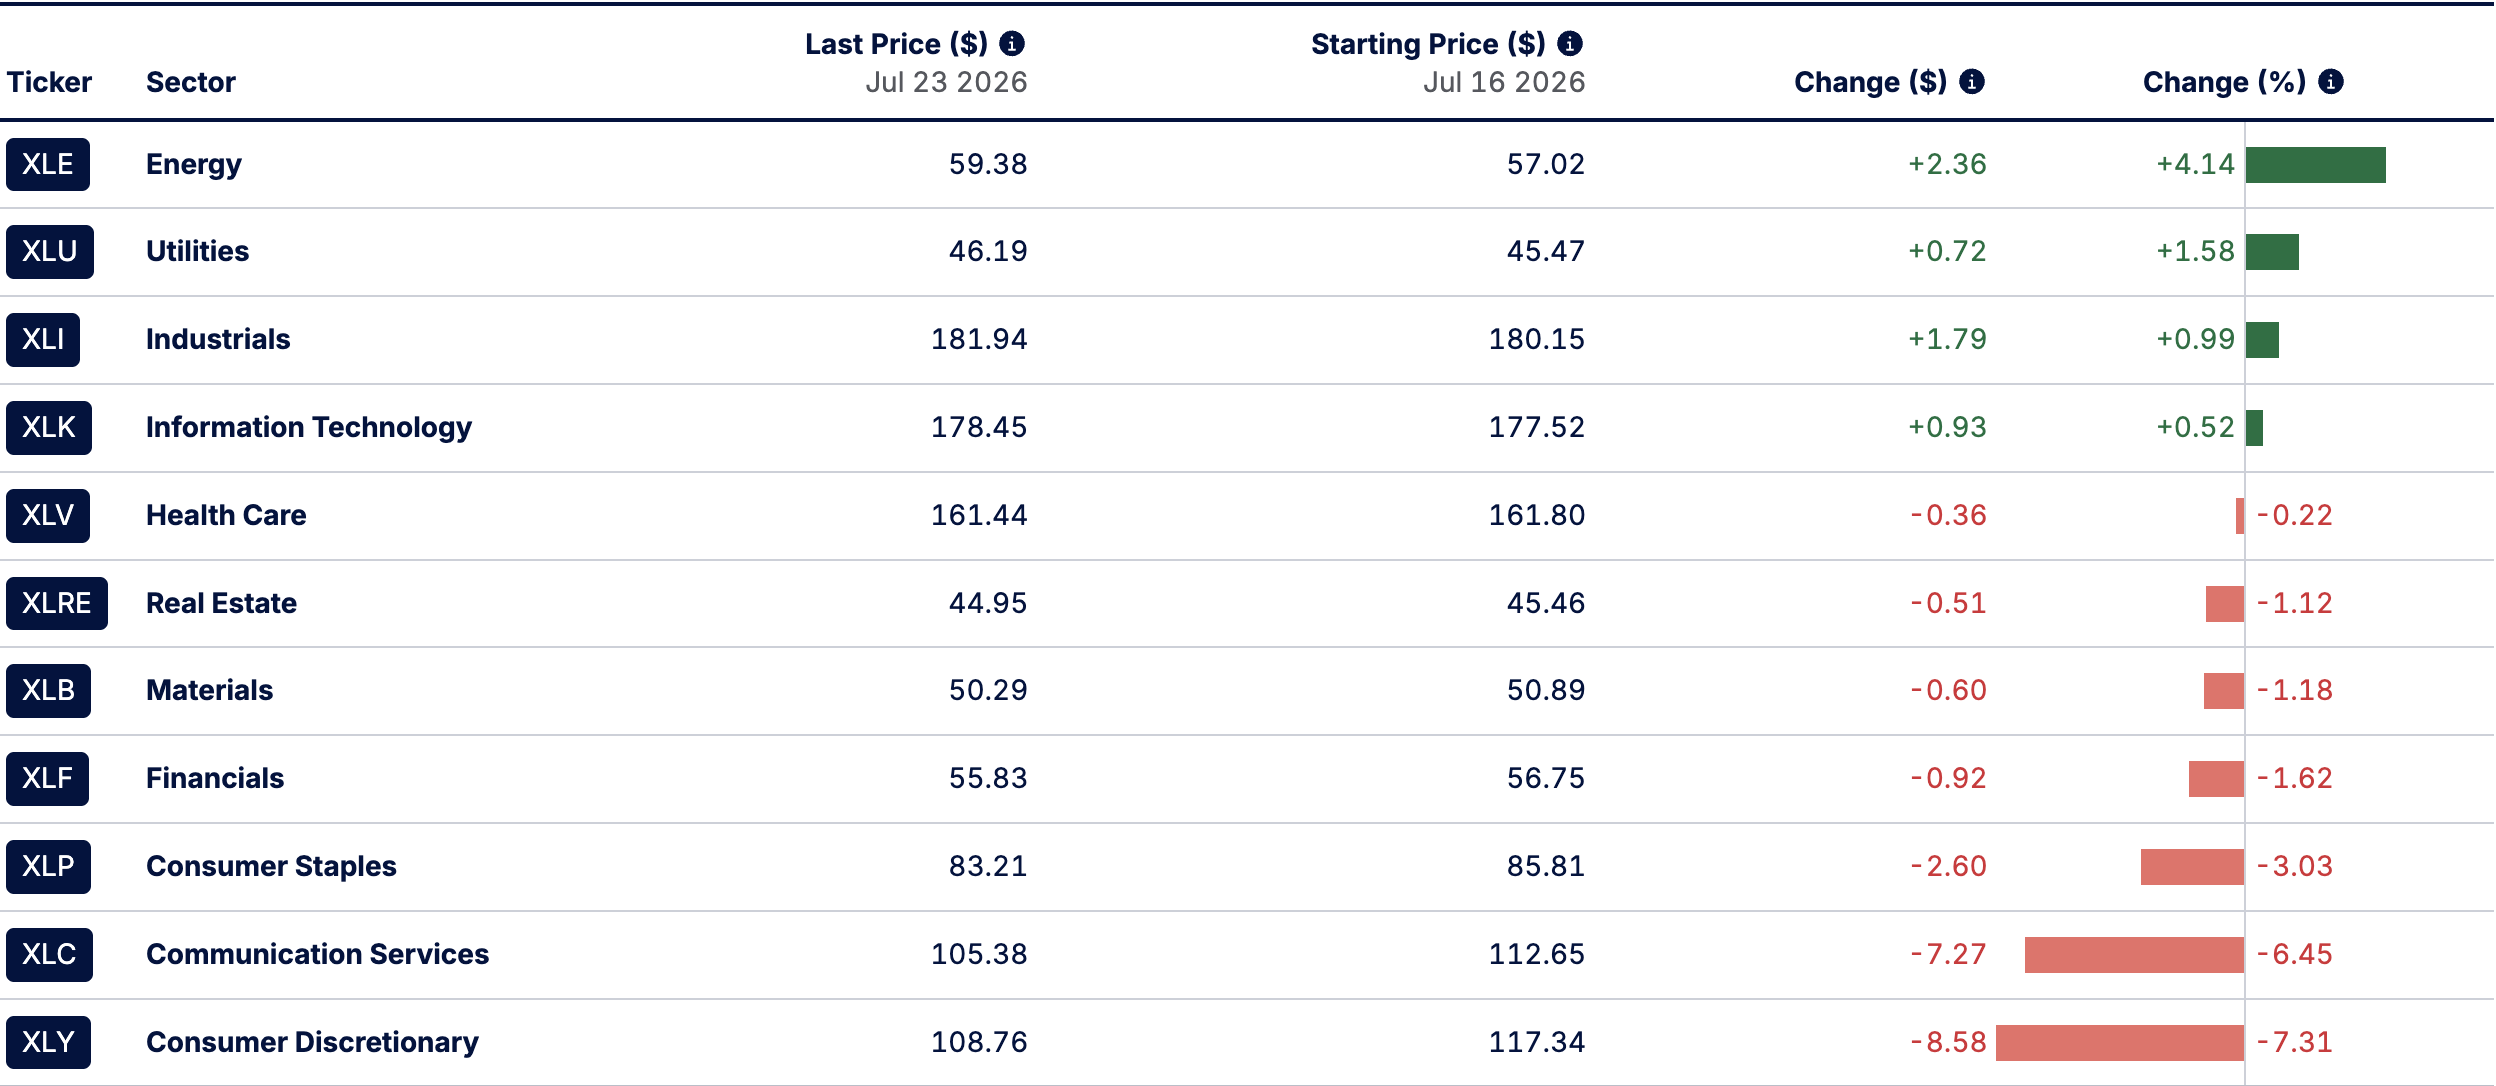Viewport: 2496px width, 1086px height.
Task: Click the green Energy +4.14 percent bar
Action: pyautogui.click(x=2315, y=165)
